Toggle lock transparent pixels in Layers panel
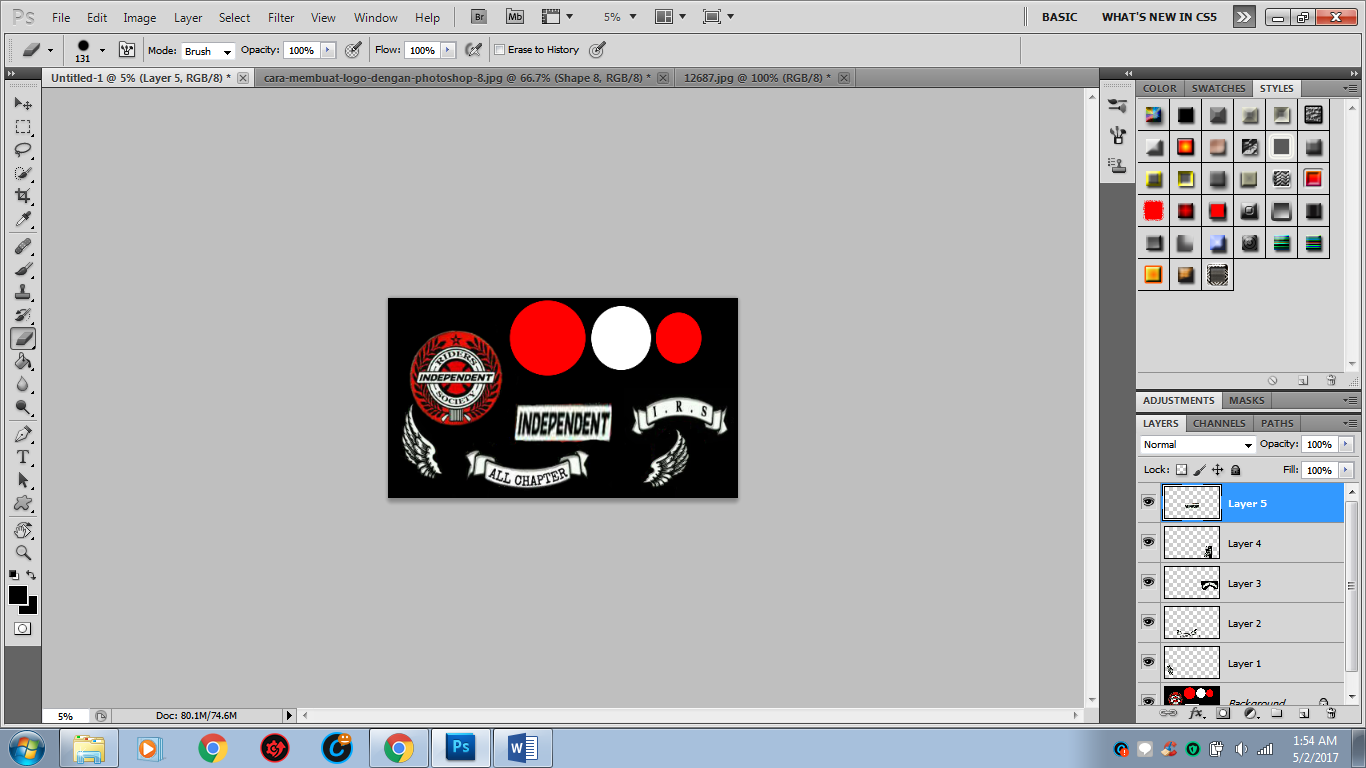This screenshot has height=768, width=1366. point(1181,469)
